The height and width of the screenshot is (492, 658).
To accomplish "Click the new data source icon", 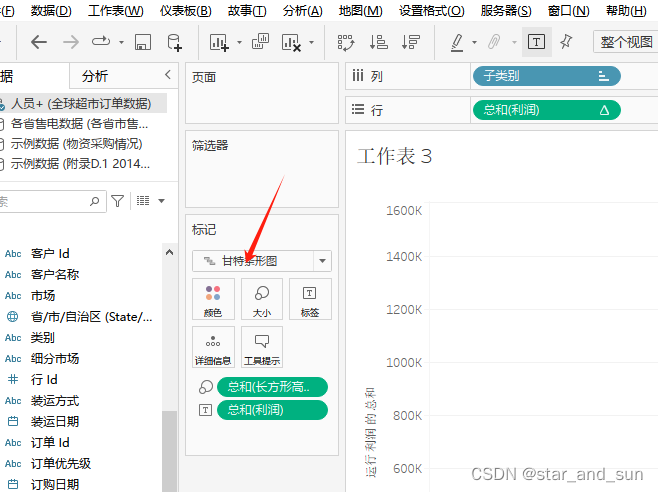I will [174, 42].
